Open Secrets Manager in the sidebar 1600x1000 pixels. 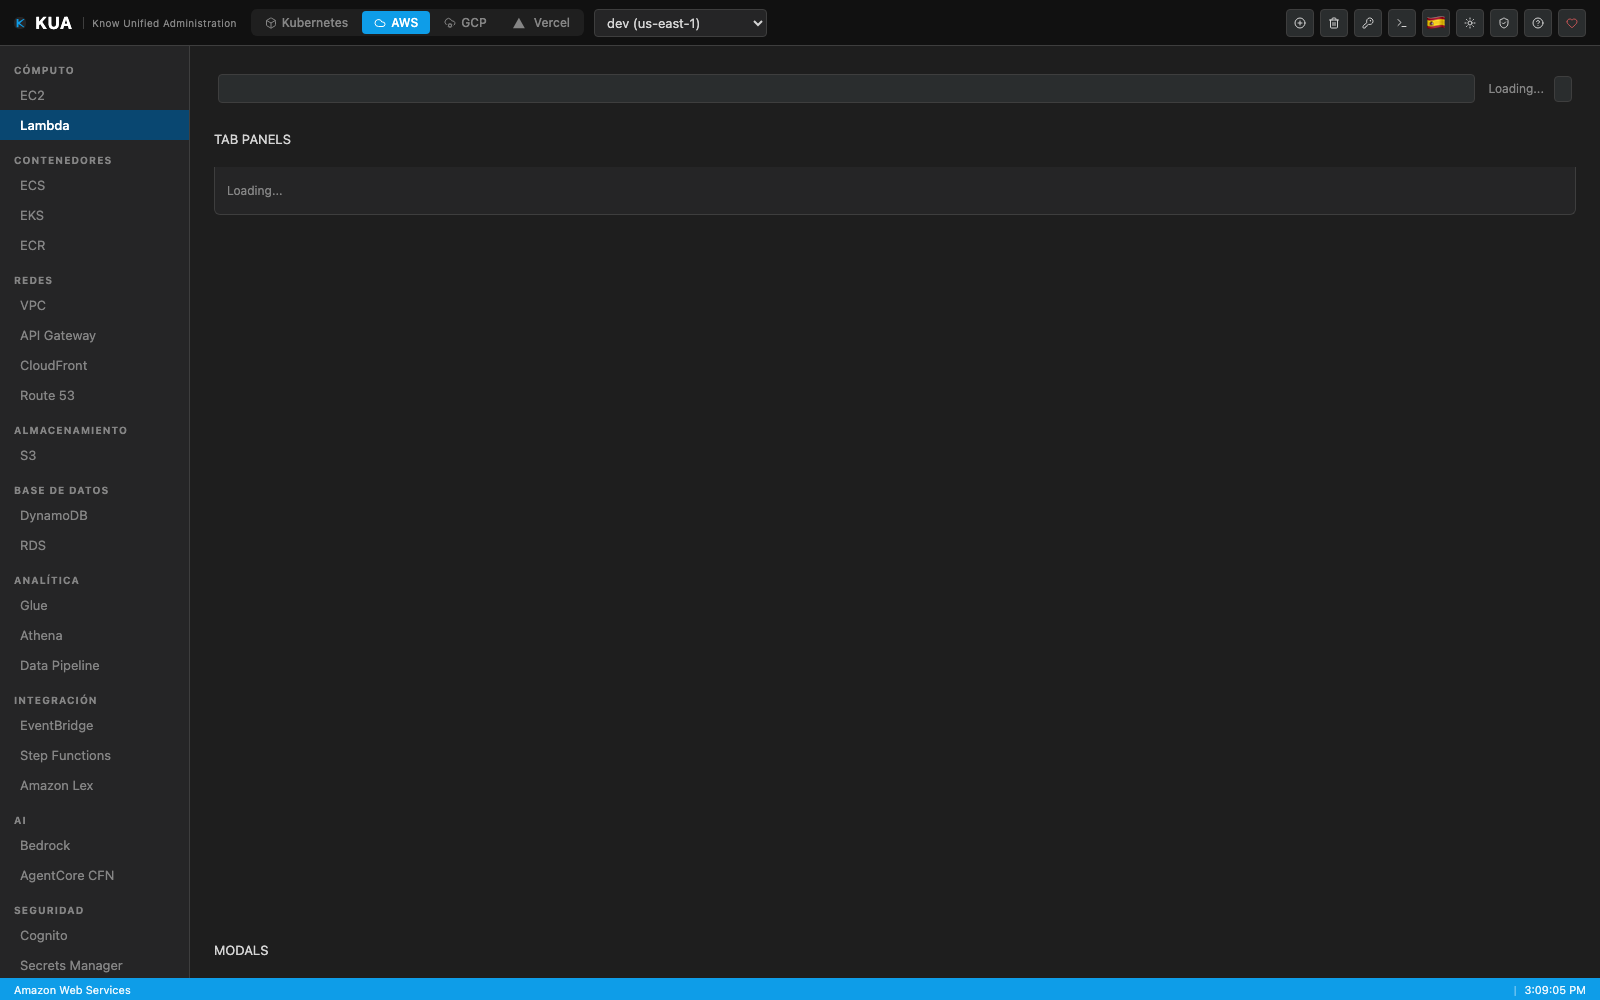pos(95,966)
